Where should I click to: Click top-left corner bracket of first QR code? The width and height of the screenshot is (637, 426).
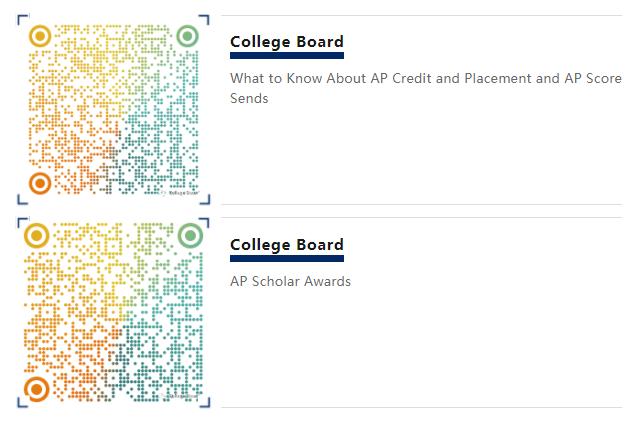tap(22, 20)
